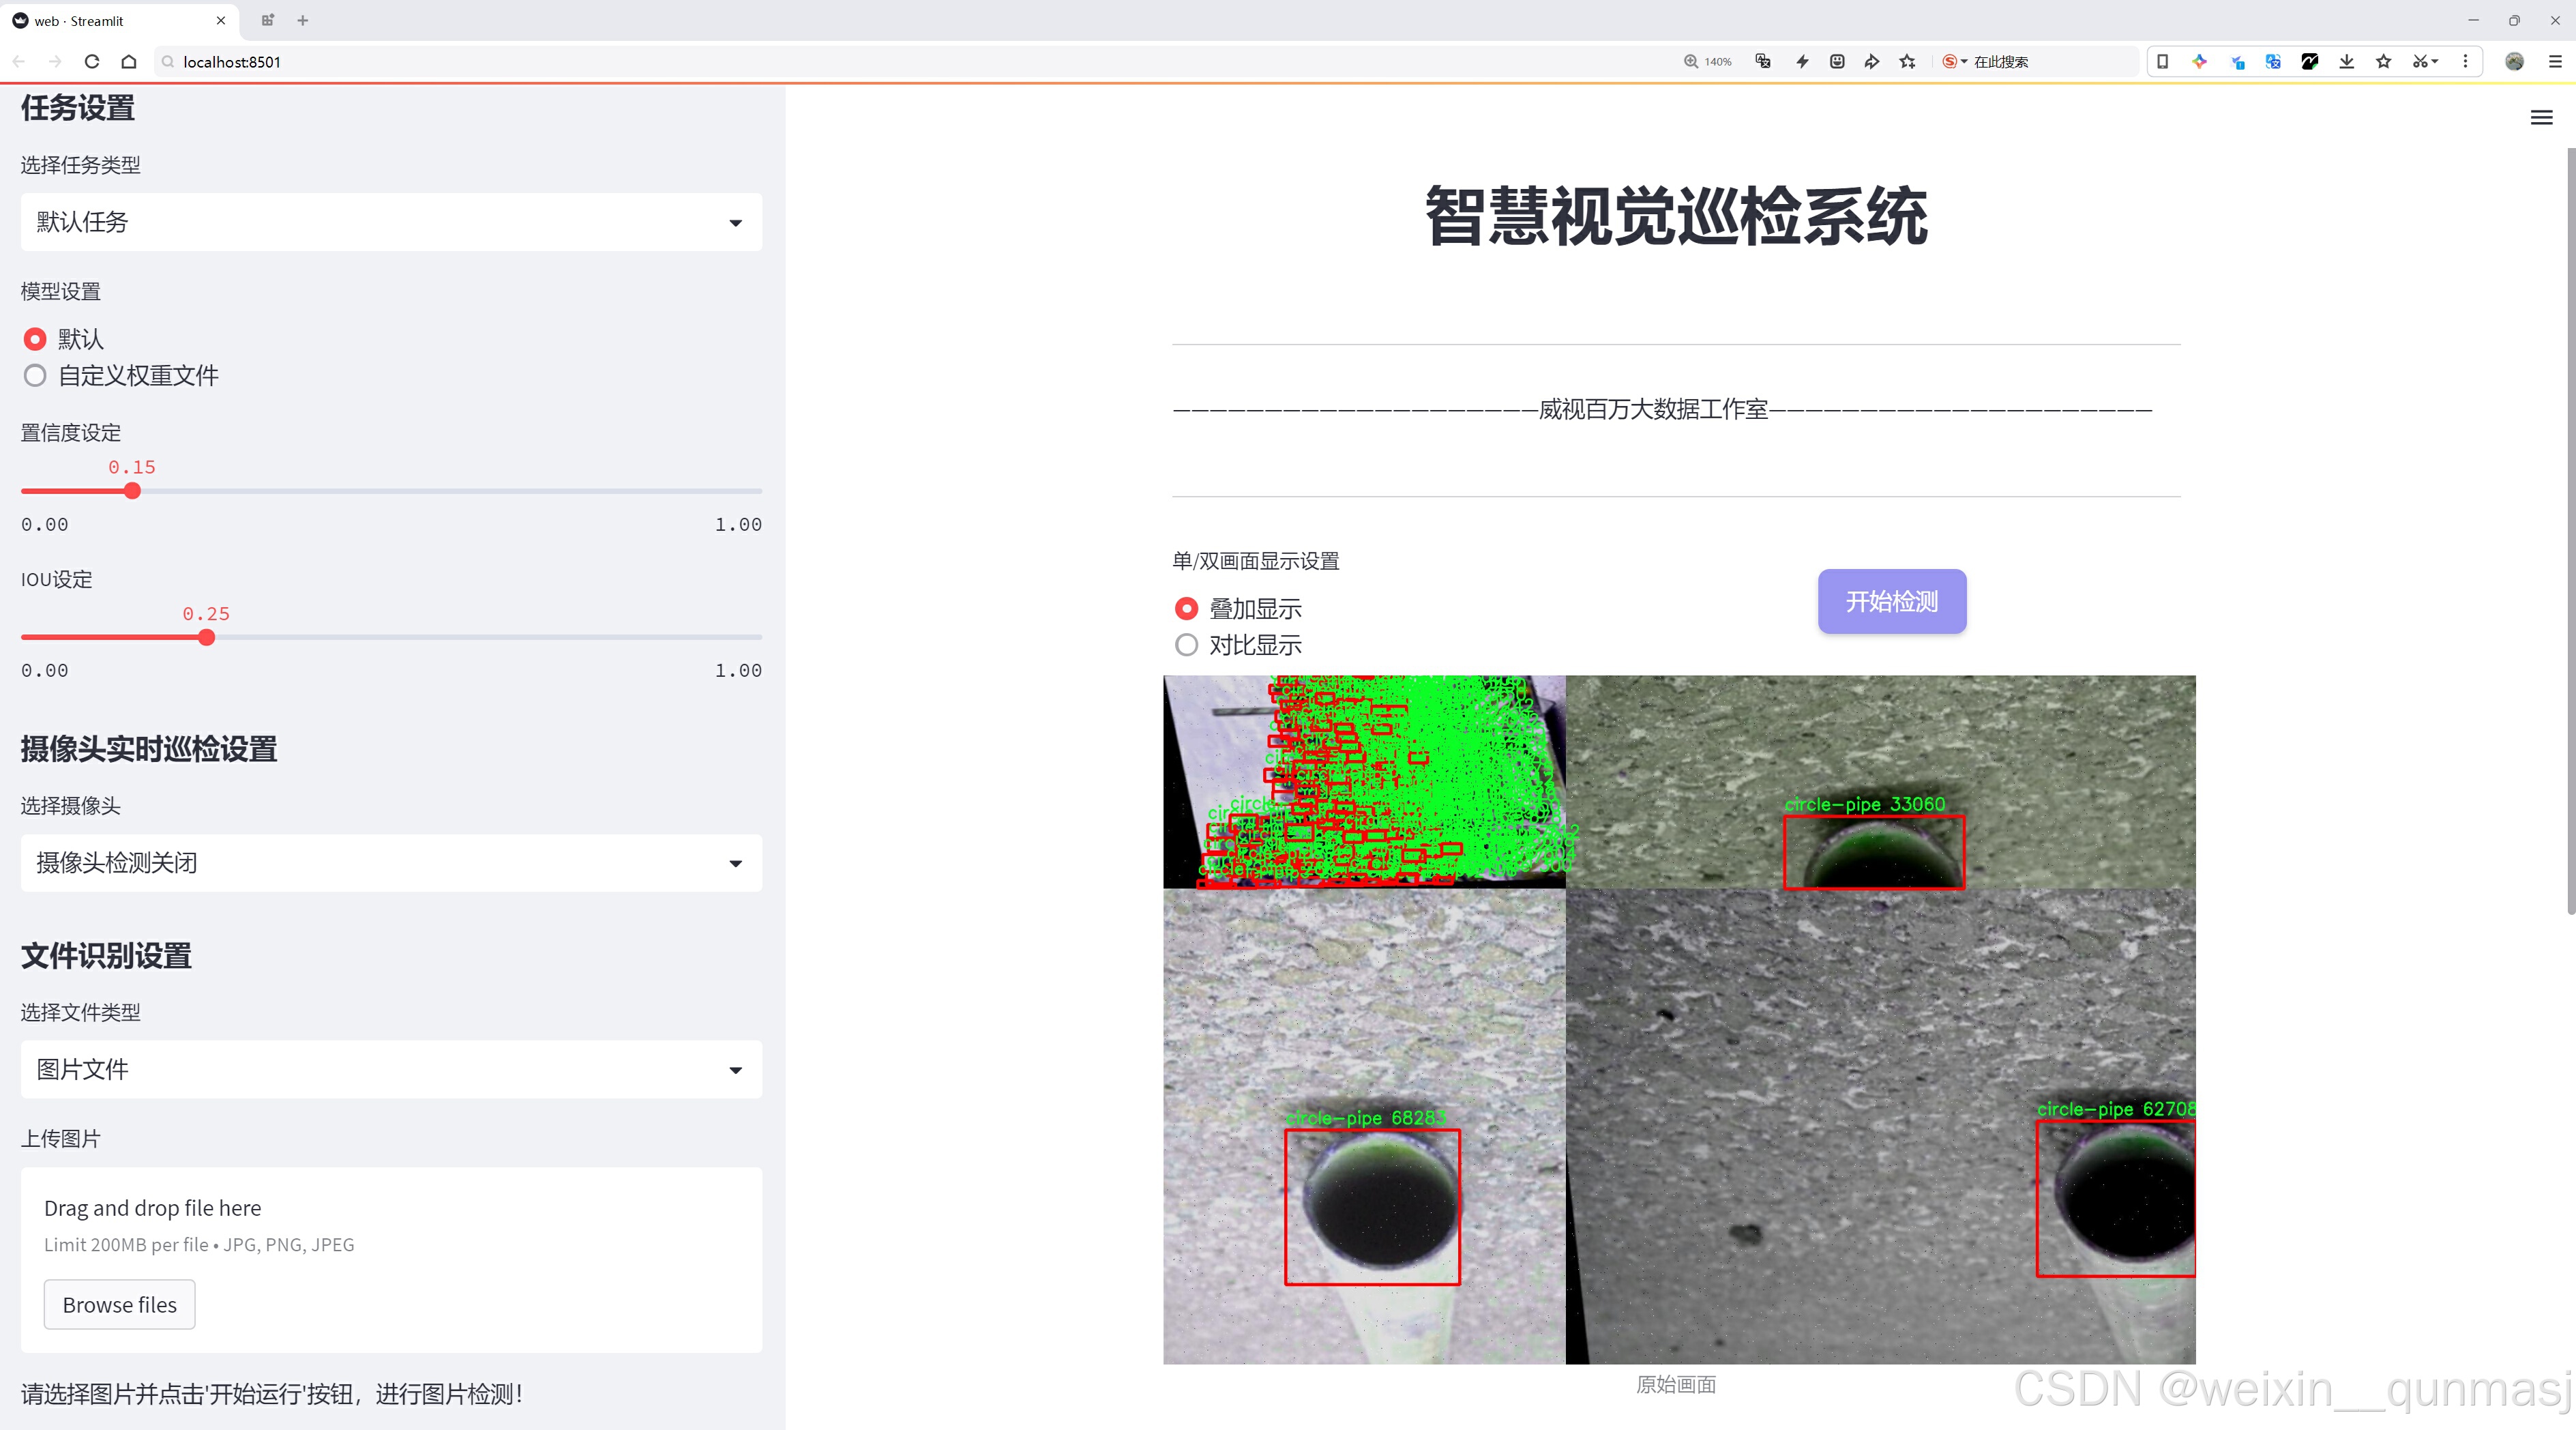Select 对比显示 display mode
Image resolution: width=2576 pixels, height=1430 pixels.
pyautogui.click(x=1186, y=645)
